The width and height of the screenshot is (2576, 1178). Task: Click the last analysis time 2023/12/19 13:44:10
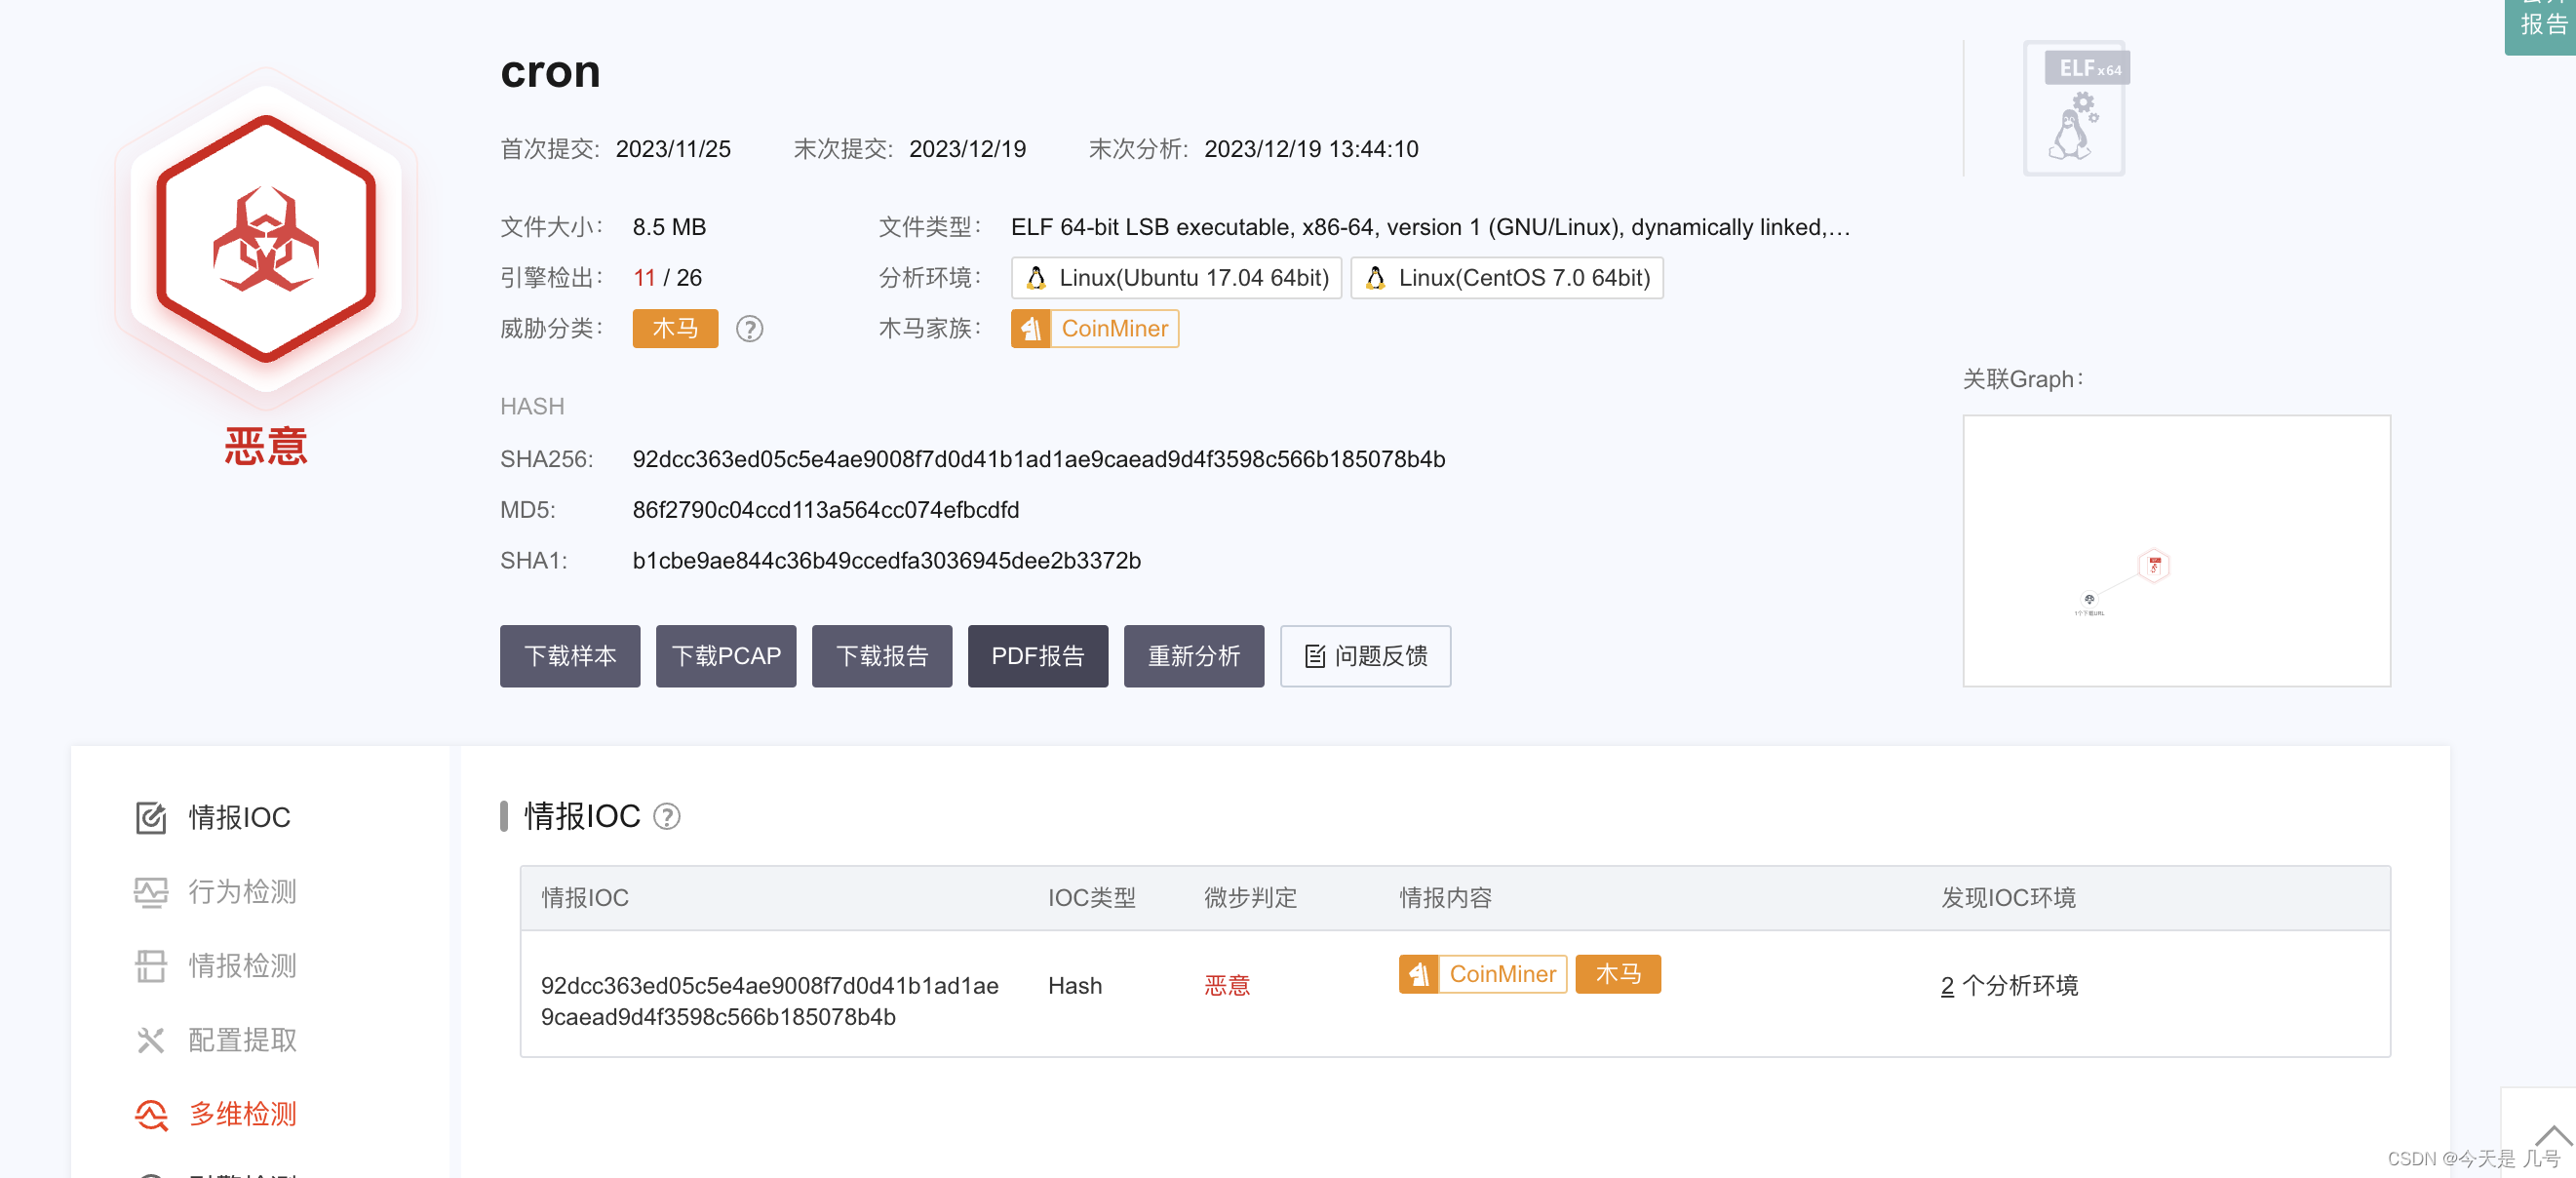tap(1311, 149)
